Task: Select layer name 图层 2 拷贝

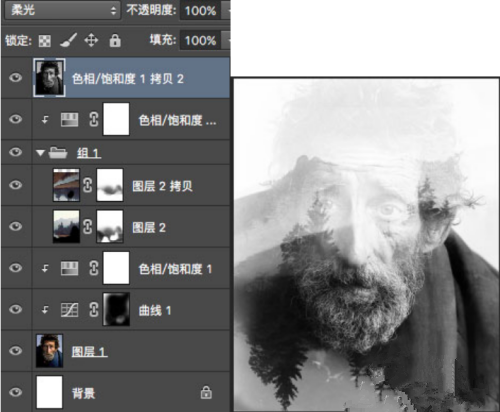Action: click(x=162, y=186)
